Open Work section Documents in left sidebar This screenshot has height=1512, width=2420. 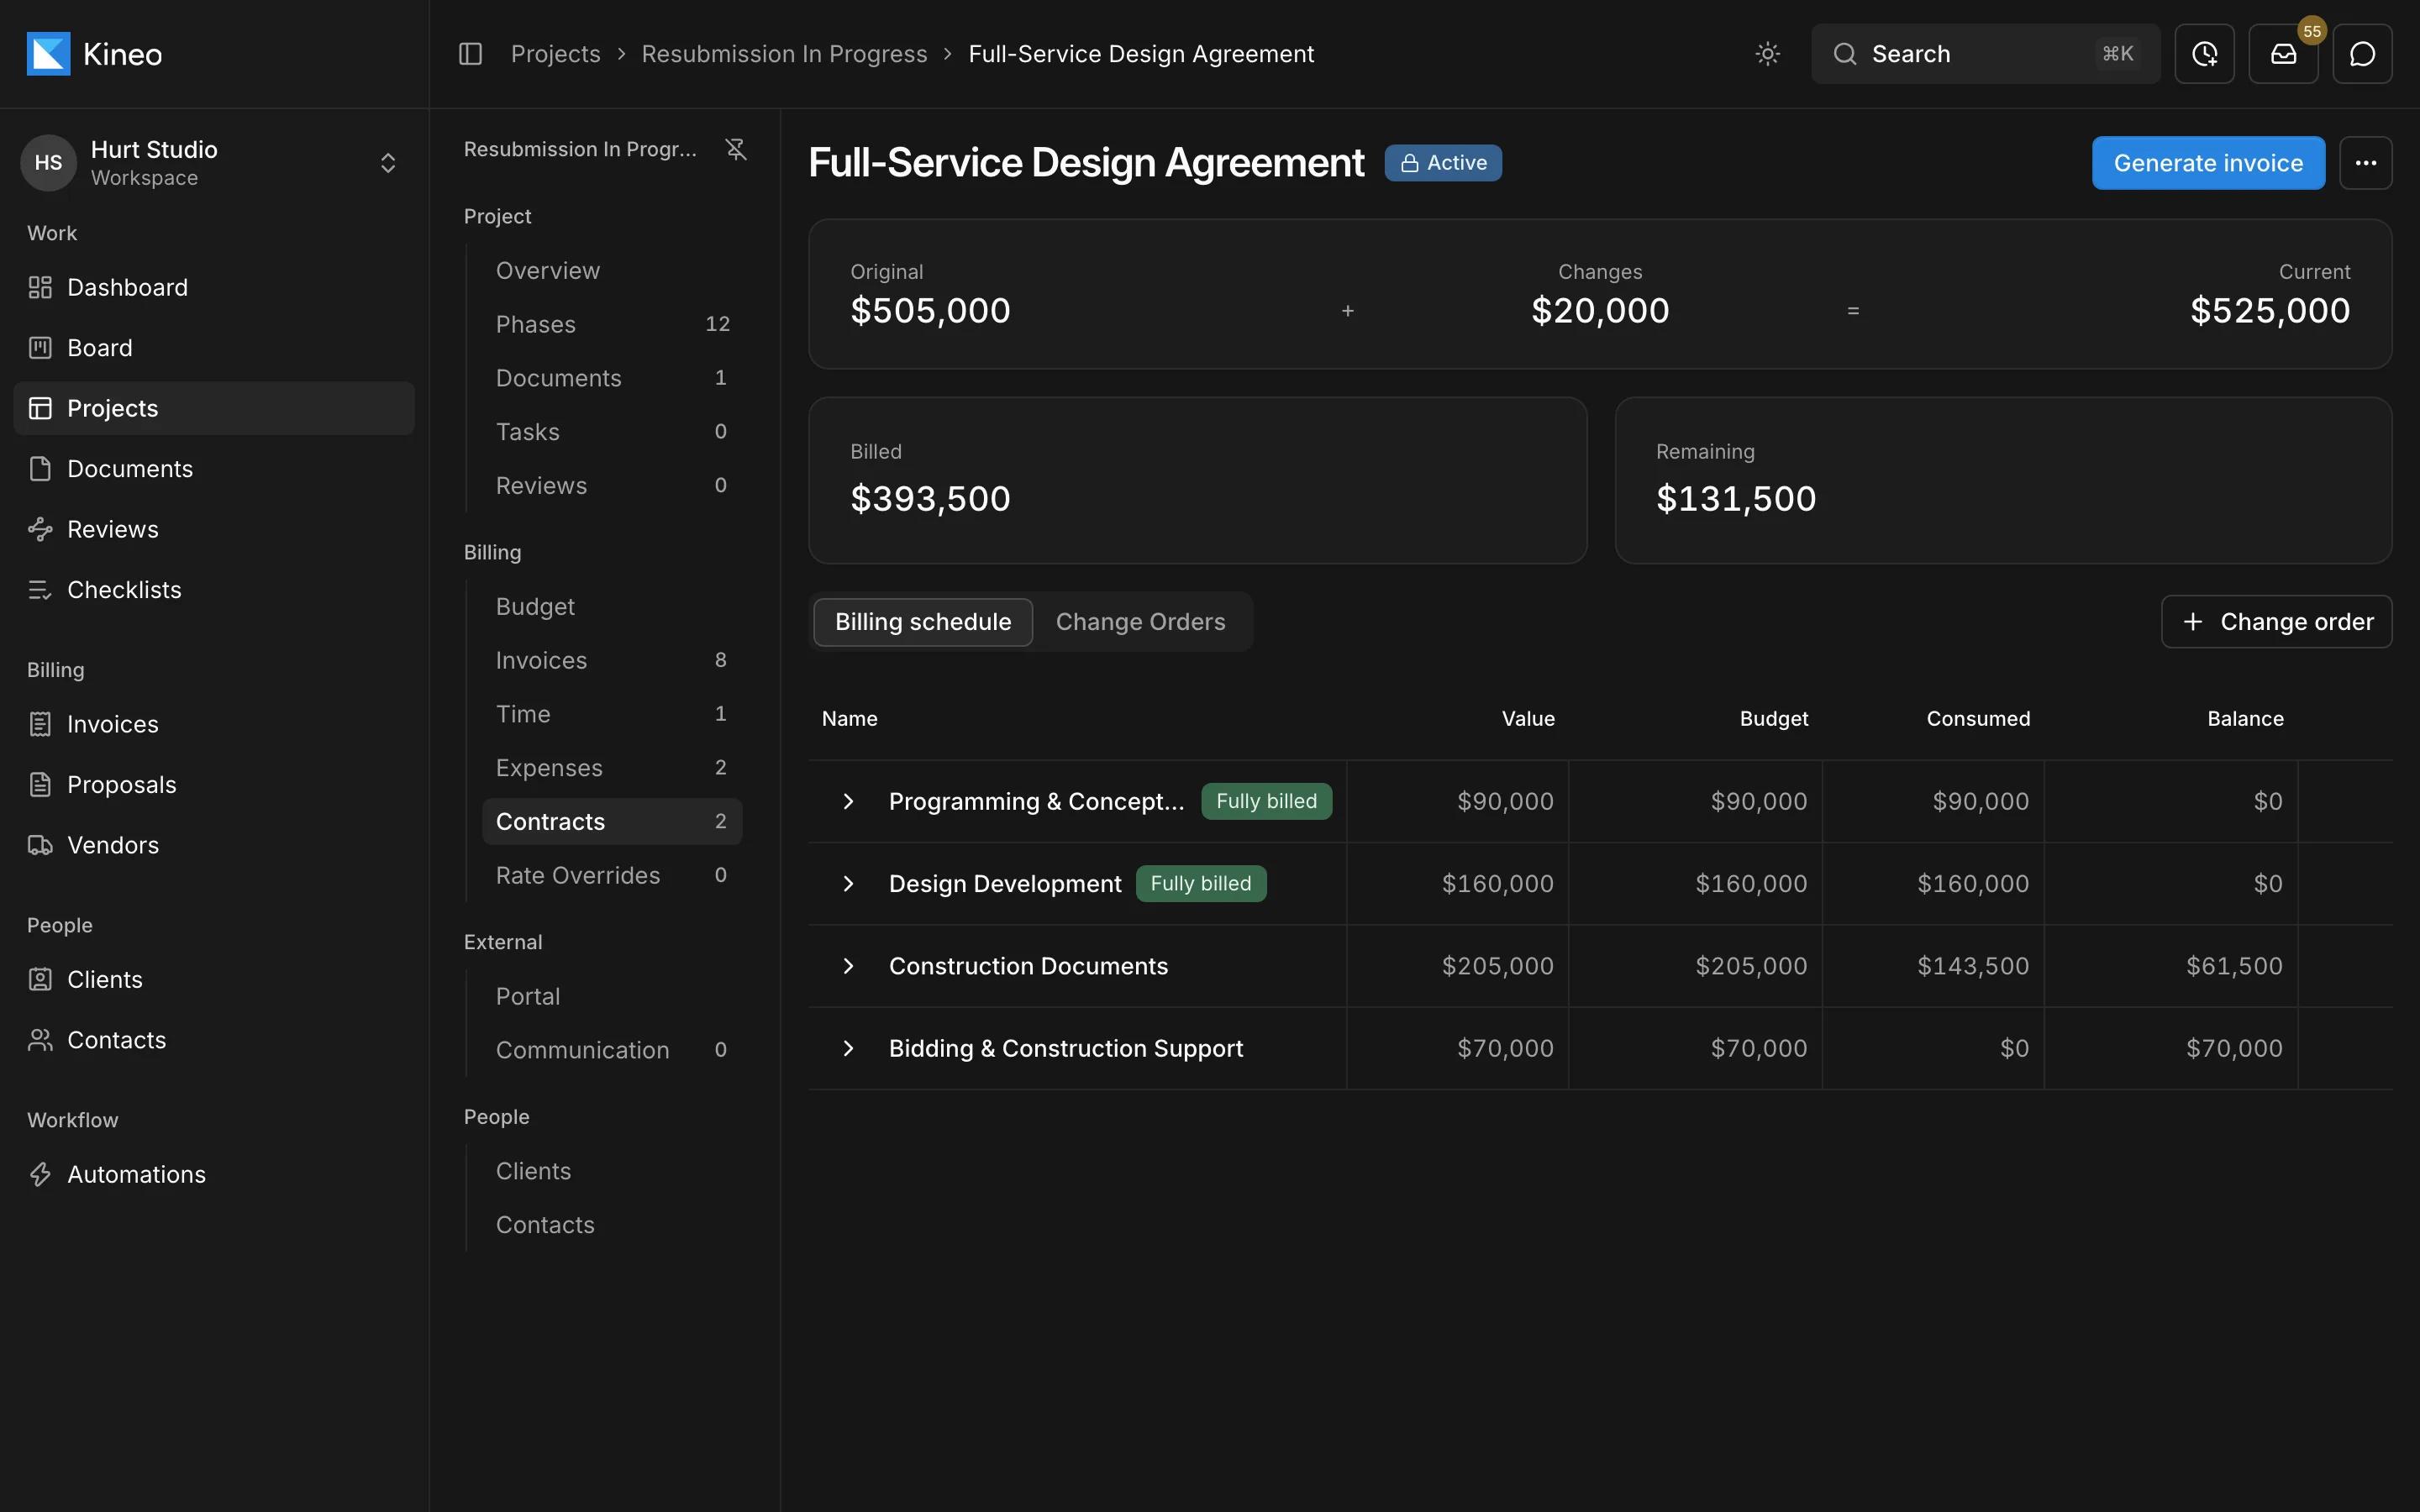(x=214, y=469)
